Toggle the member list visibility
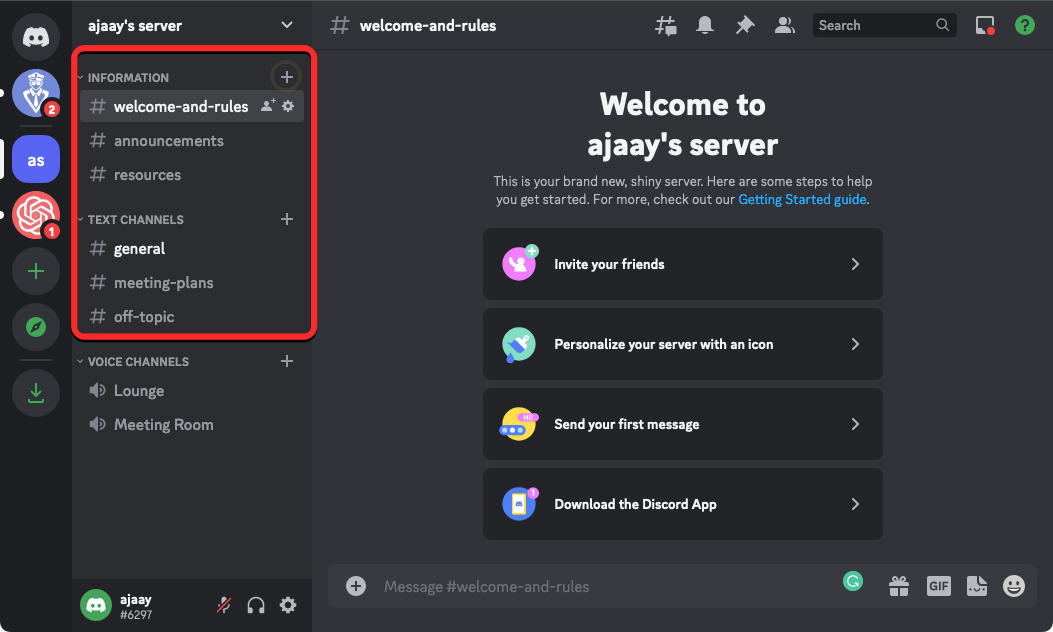Screen dimensions: 1053x632 785,26
